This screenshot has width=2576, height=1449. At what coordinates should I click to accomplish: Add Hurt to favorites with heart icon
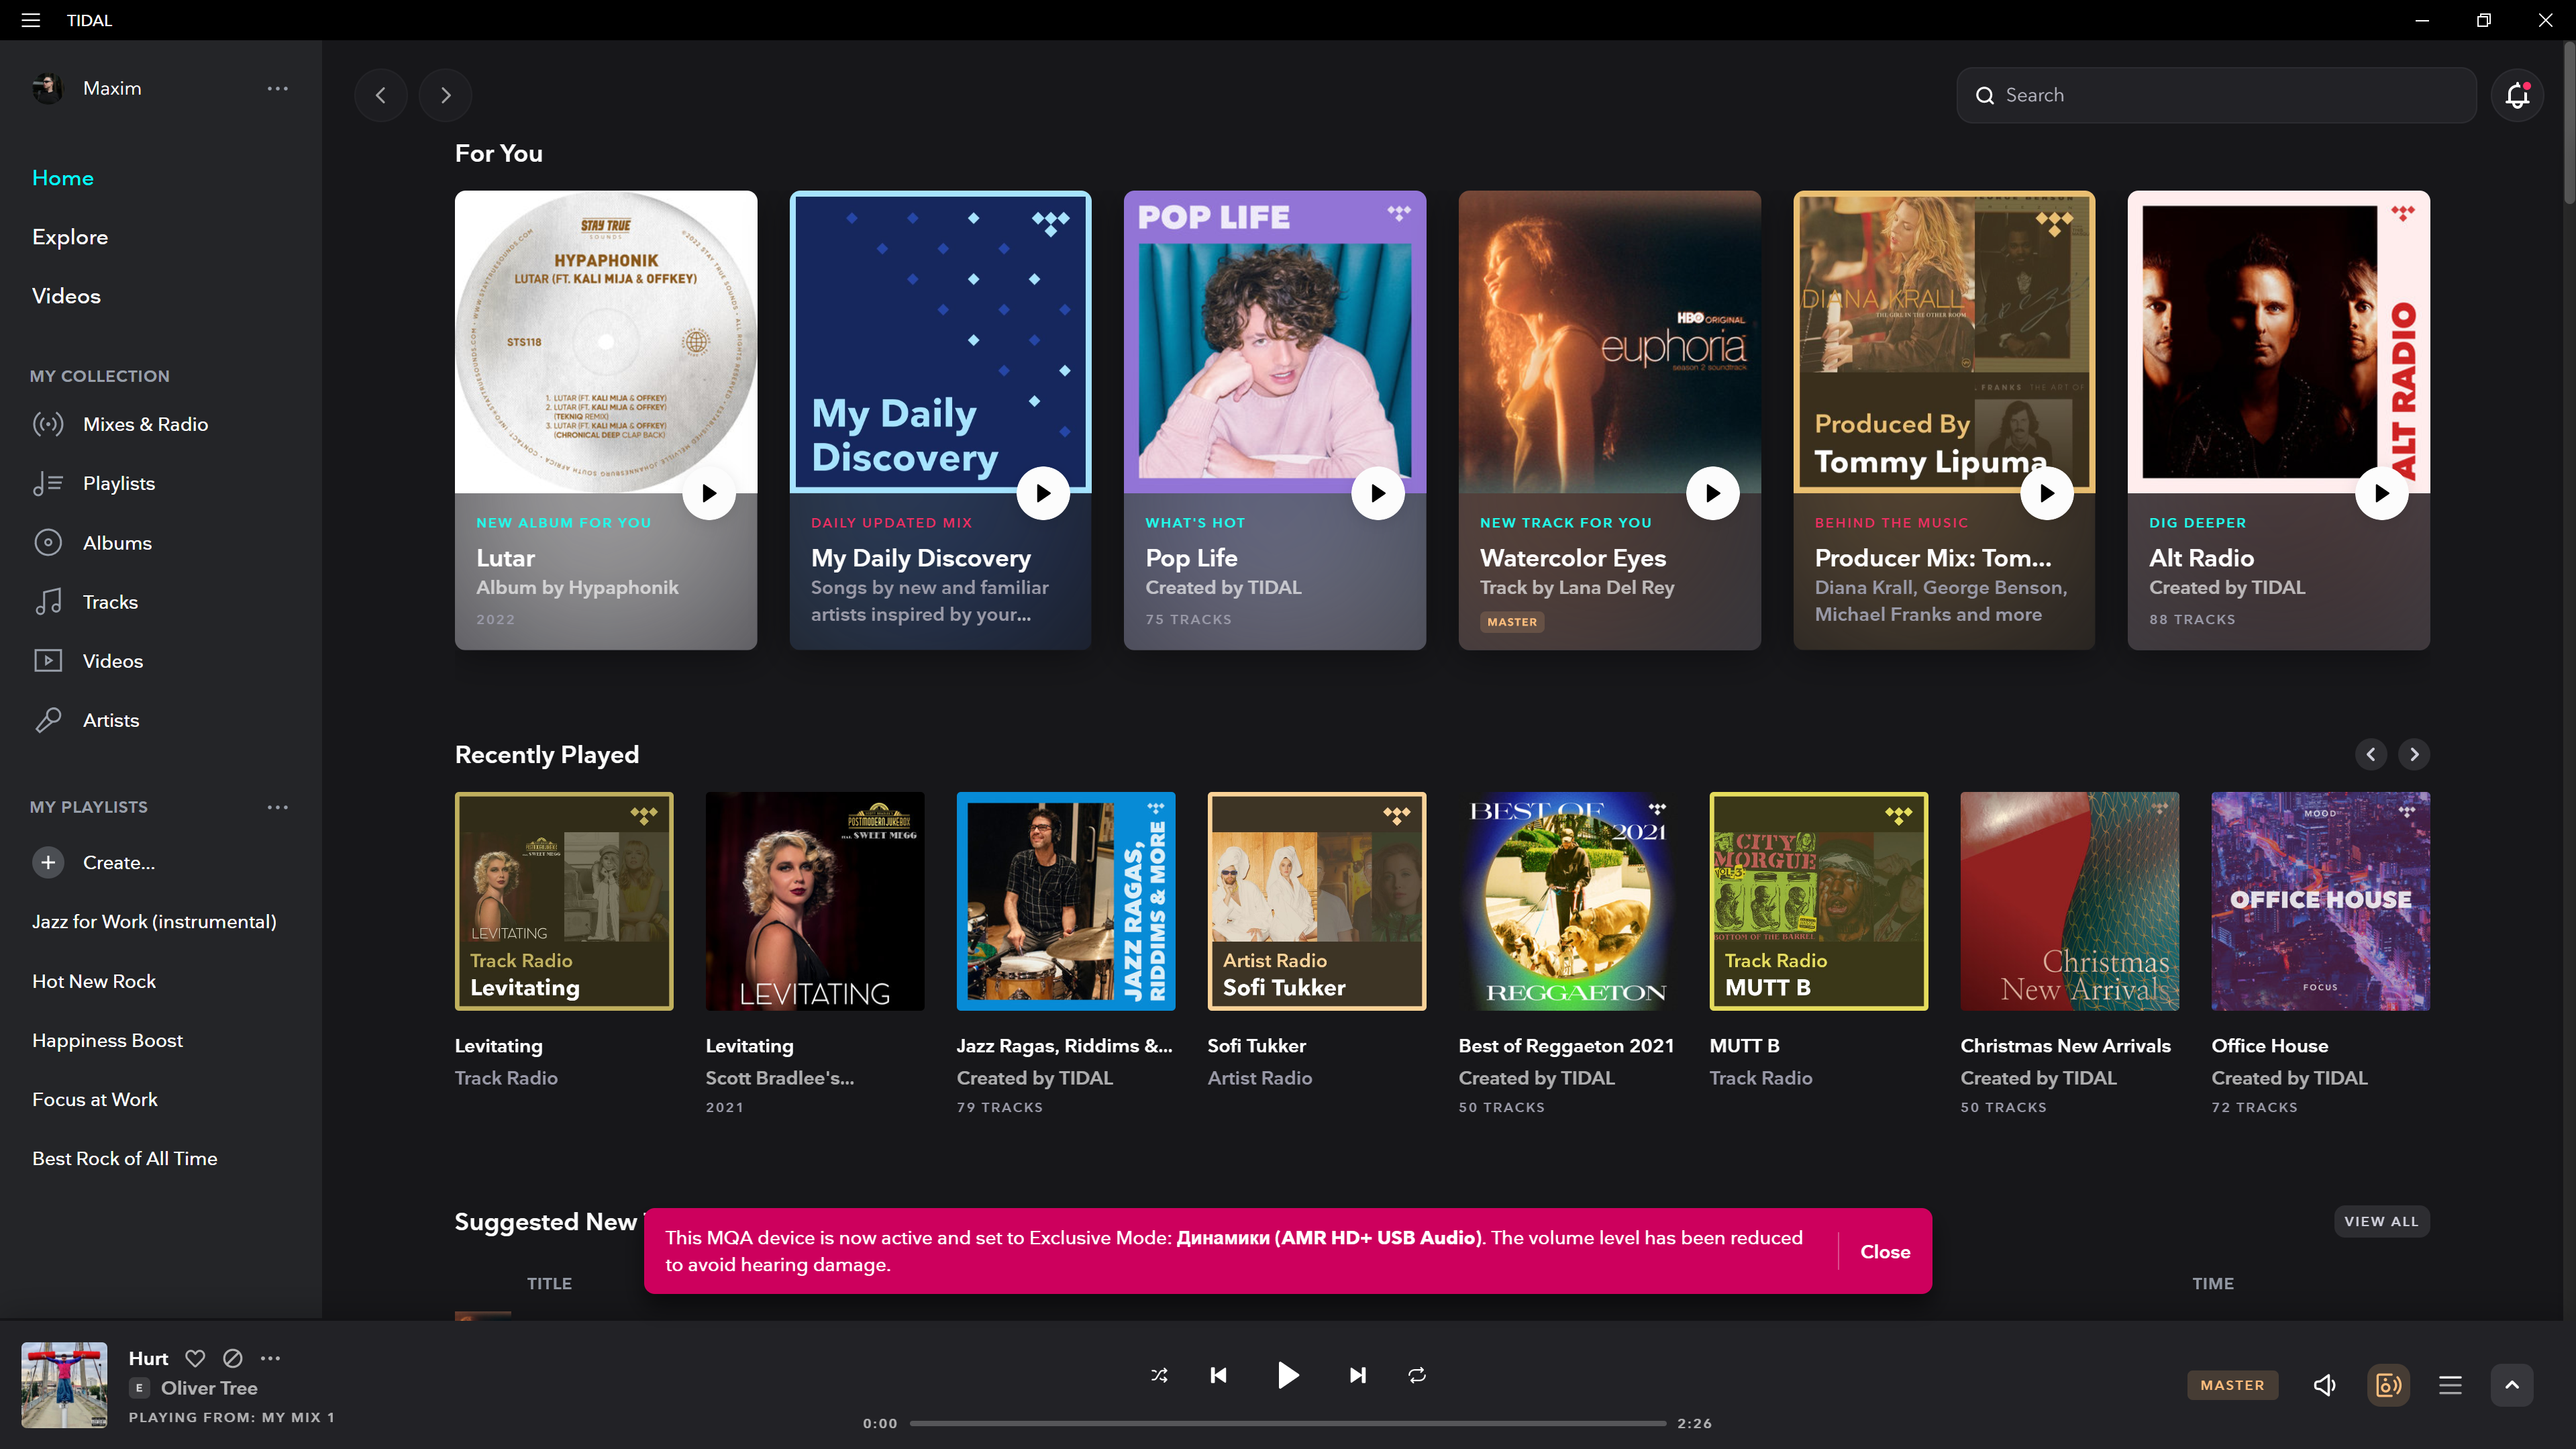tap(195, 1358)
